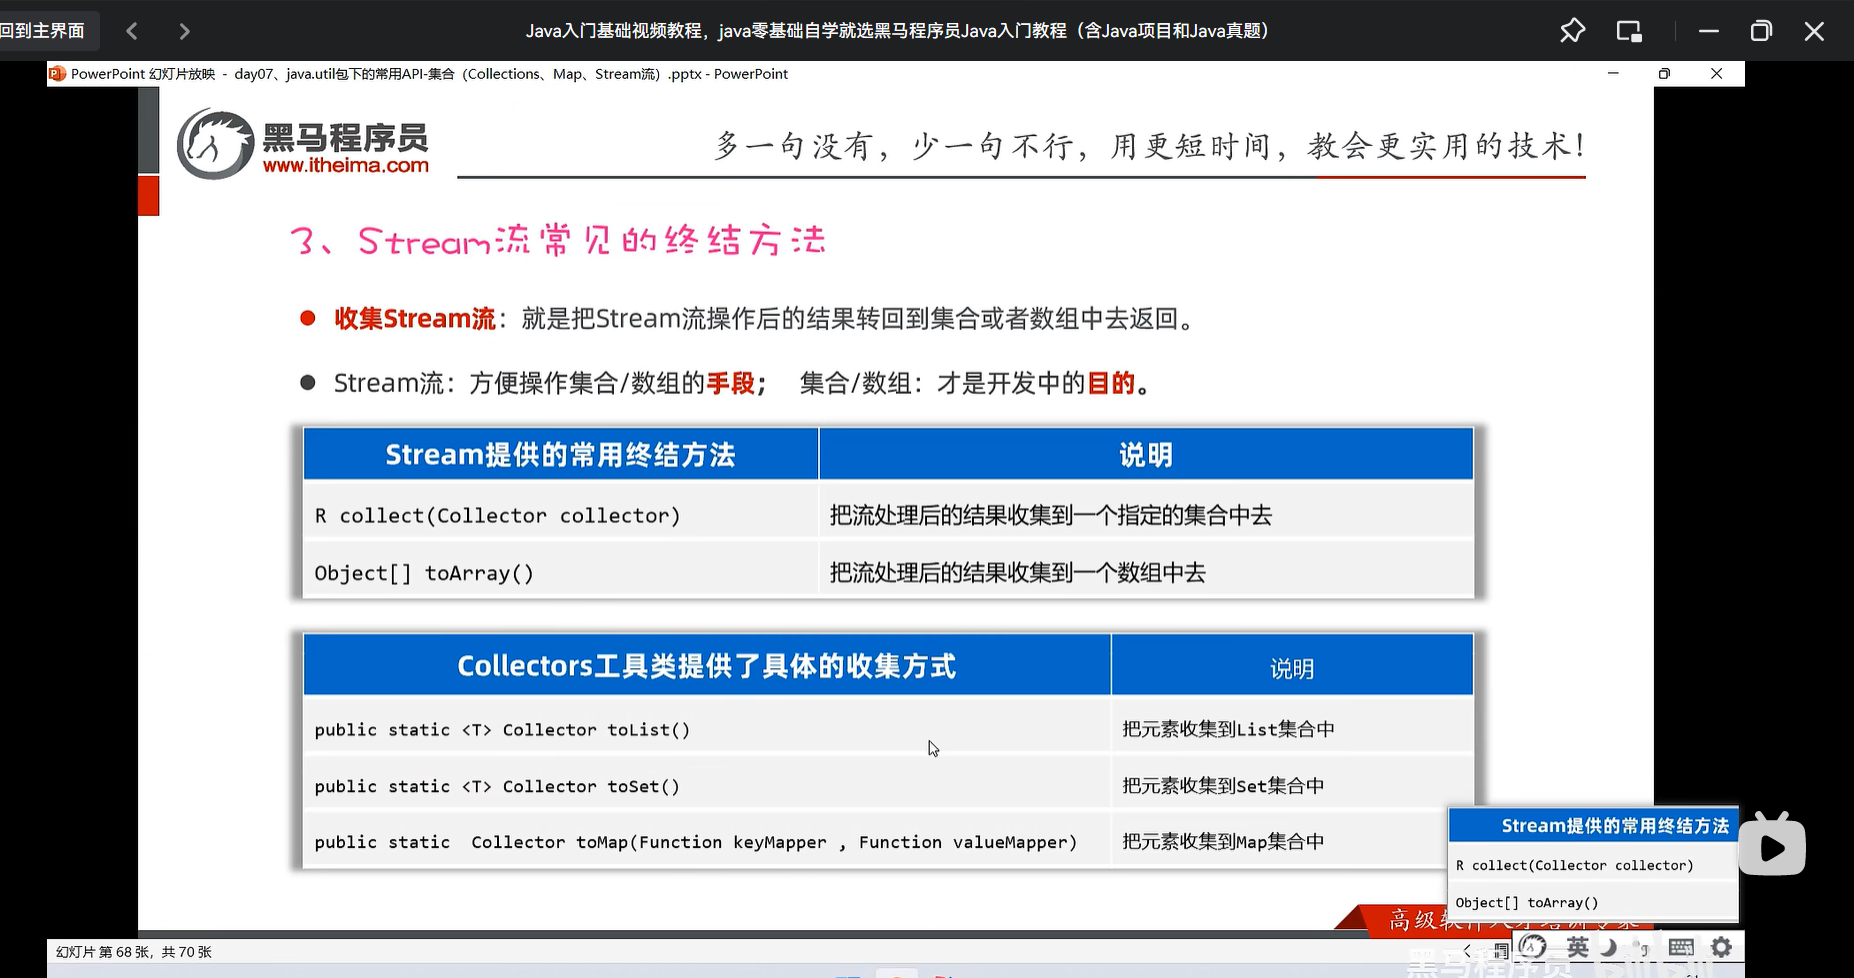Screen dimensions: 1854x978
Task: Click the back navigation arrow in the title bar
Action: point(132,31)
